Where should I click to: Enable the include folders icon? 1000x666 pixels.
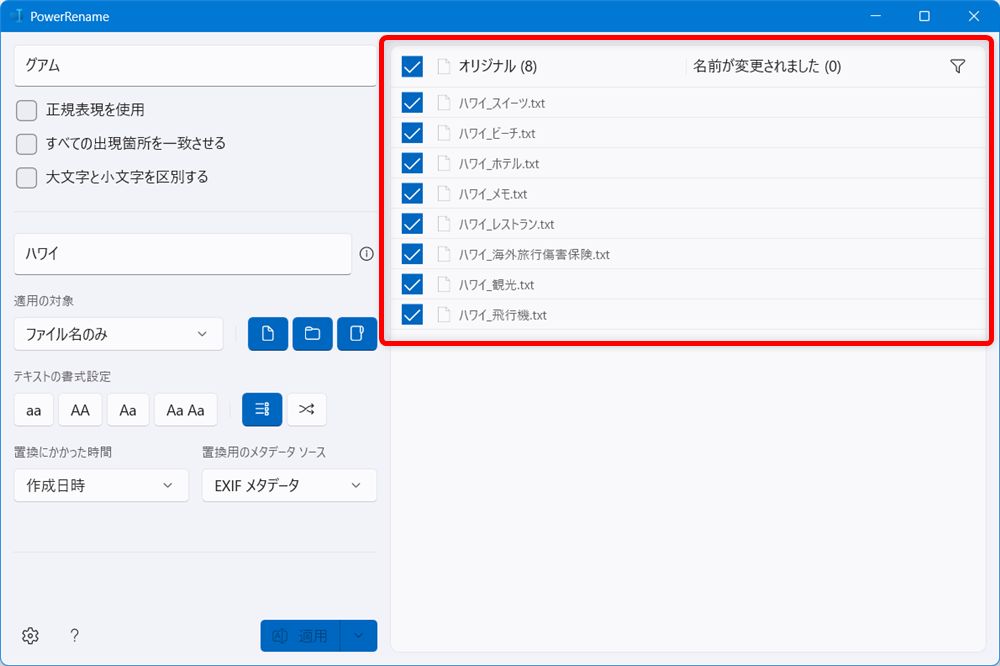[x=312, y=333]
